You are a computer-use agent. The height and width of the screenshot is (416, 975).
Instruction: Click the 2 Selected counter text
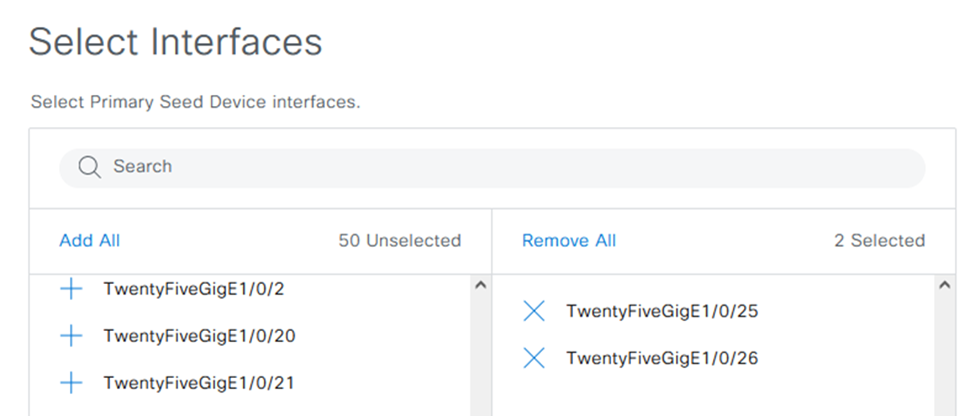coord(879,241)
